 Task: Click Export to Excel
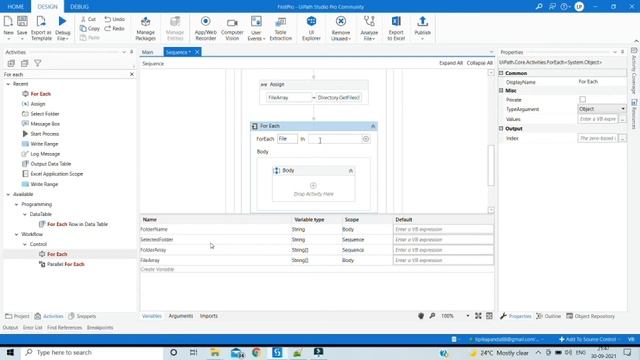pos(396,29)
